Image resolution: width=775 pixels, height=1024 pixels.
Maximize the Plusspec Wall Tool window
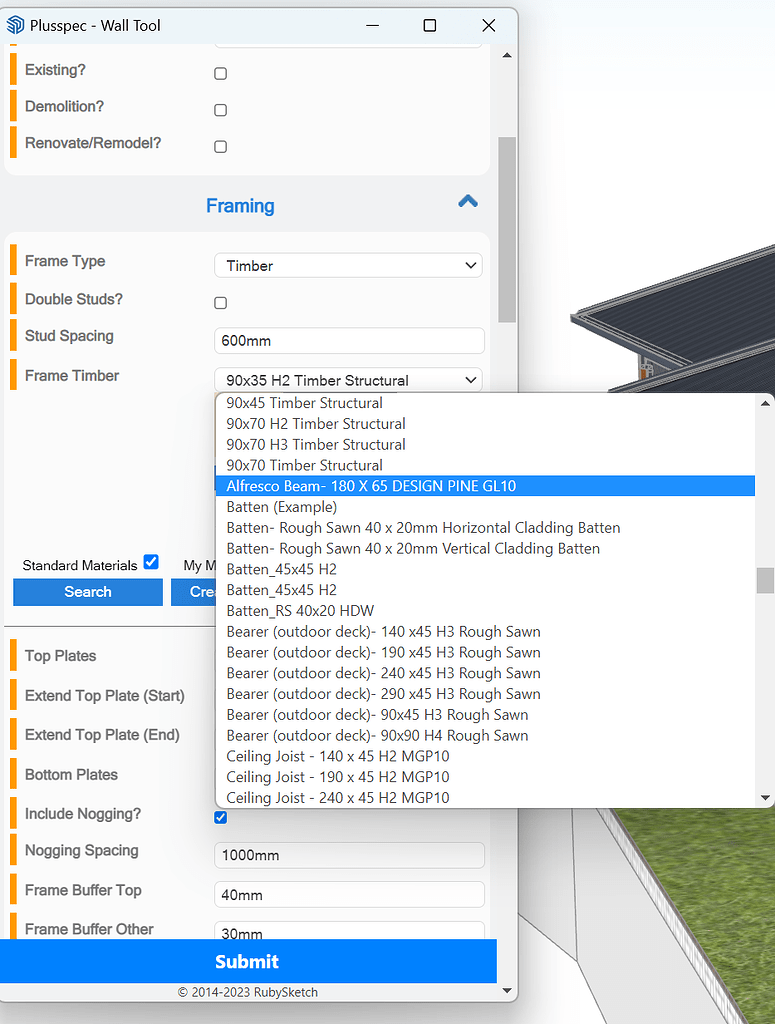[429, 25]
